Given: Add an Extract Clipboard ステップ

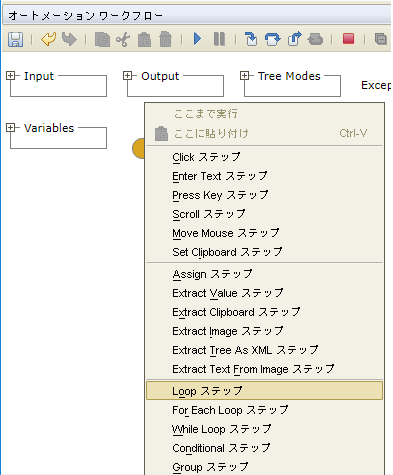Looking at the screenshot, I should click(x=264, y=312).
